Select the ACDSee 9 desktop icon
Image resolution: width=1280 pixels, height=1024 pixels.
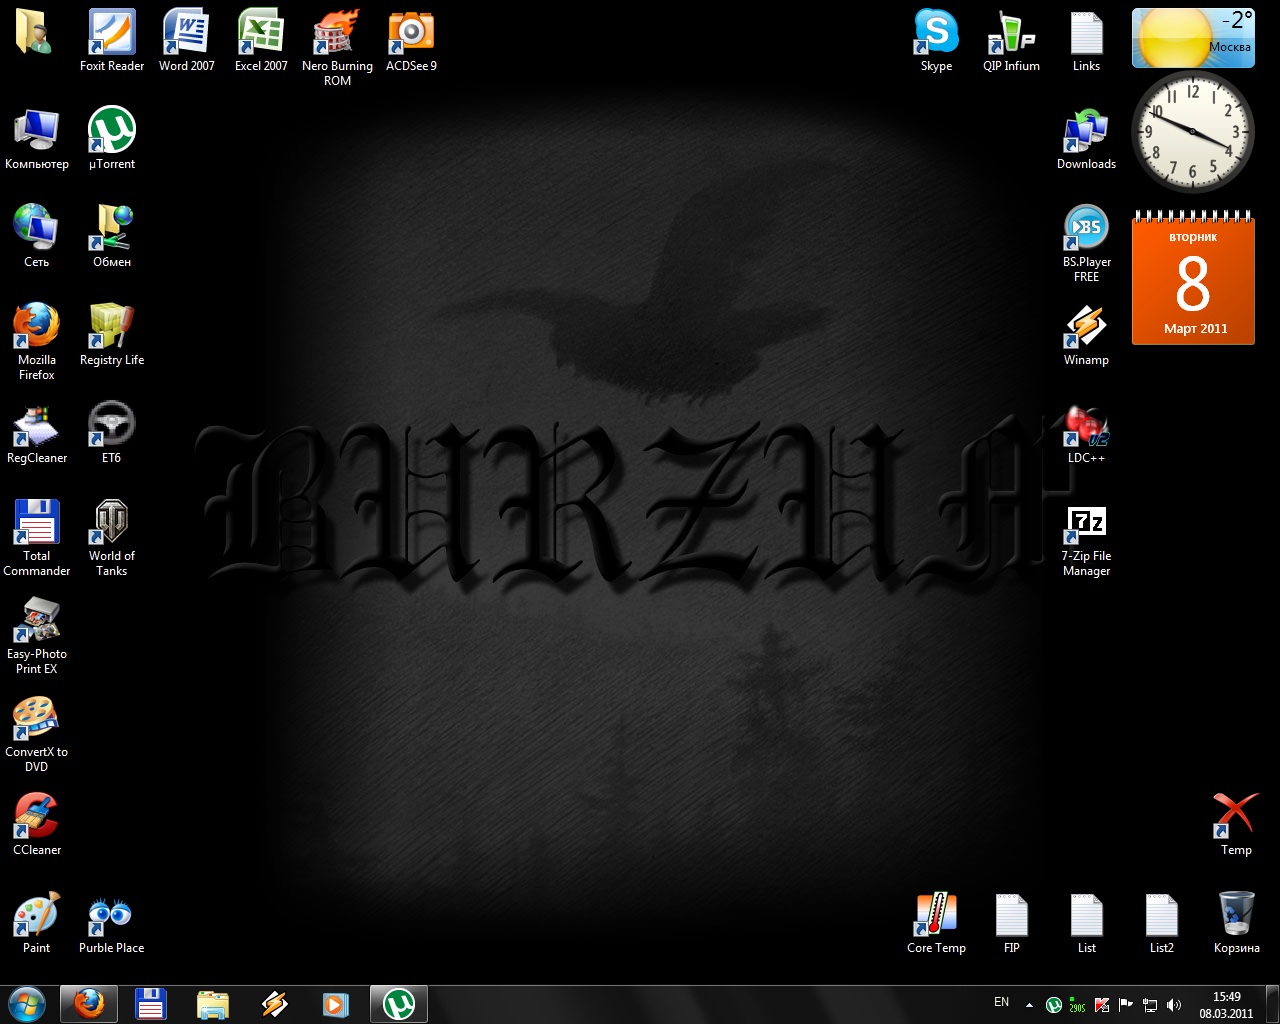[x=411, y=41]
